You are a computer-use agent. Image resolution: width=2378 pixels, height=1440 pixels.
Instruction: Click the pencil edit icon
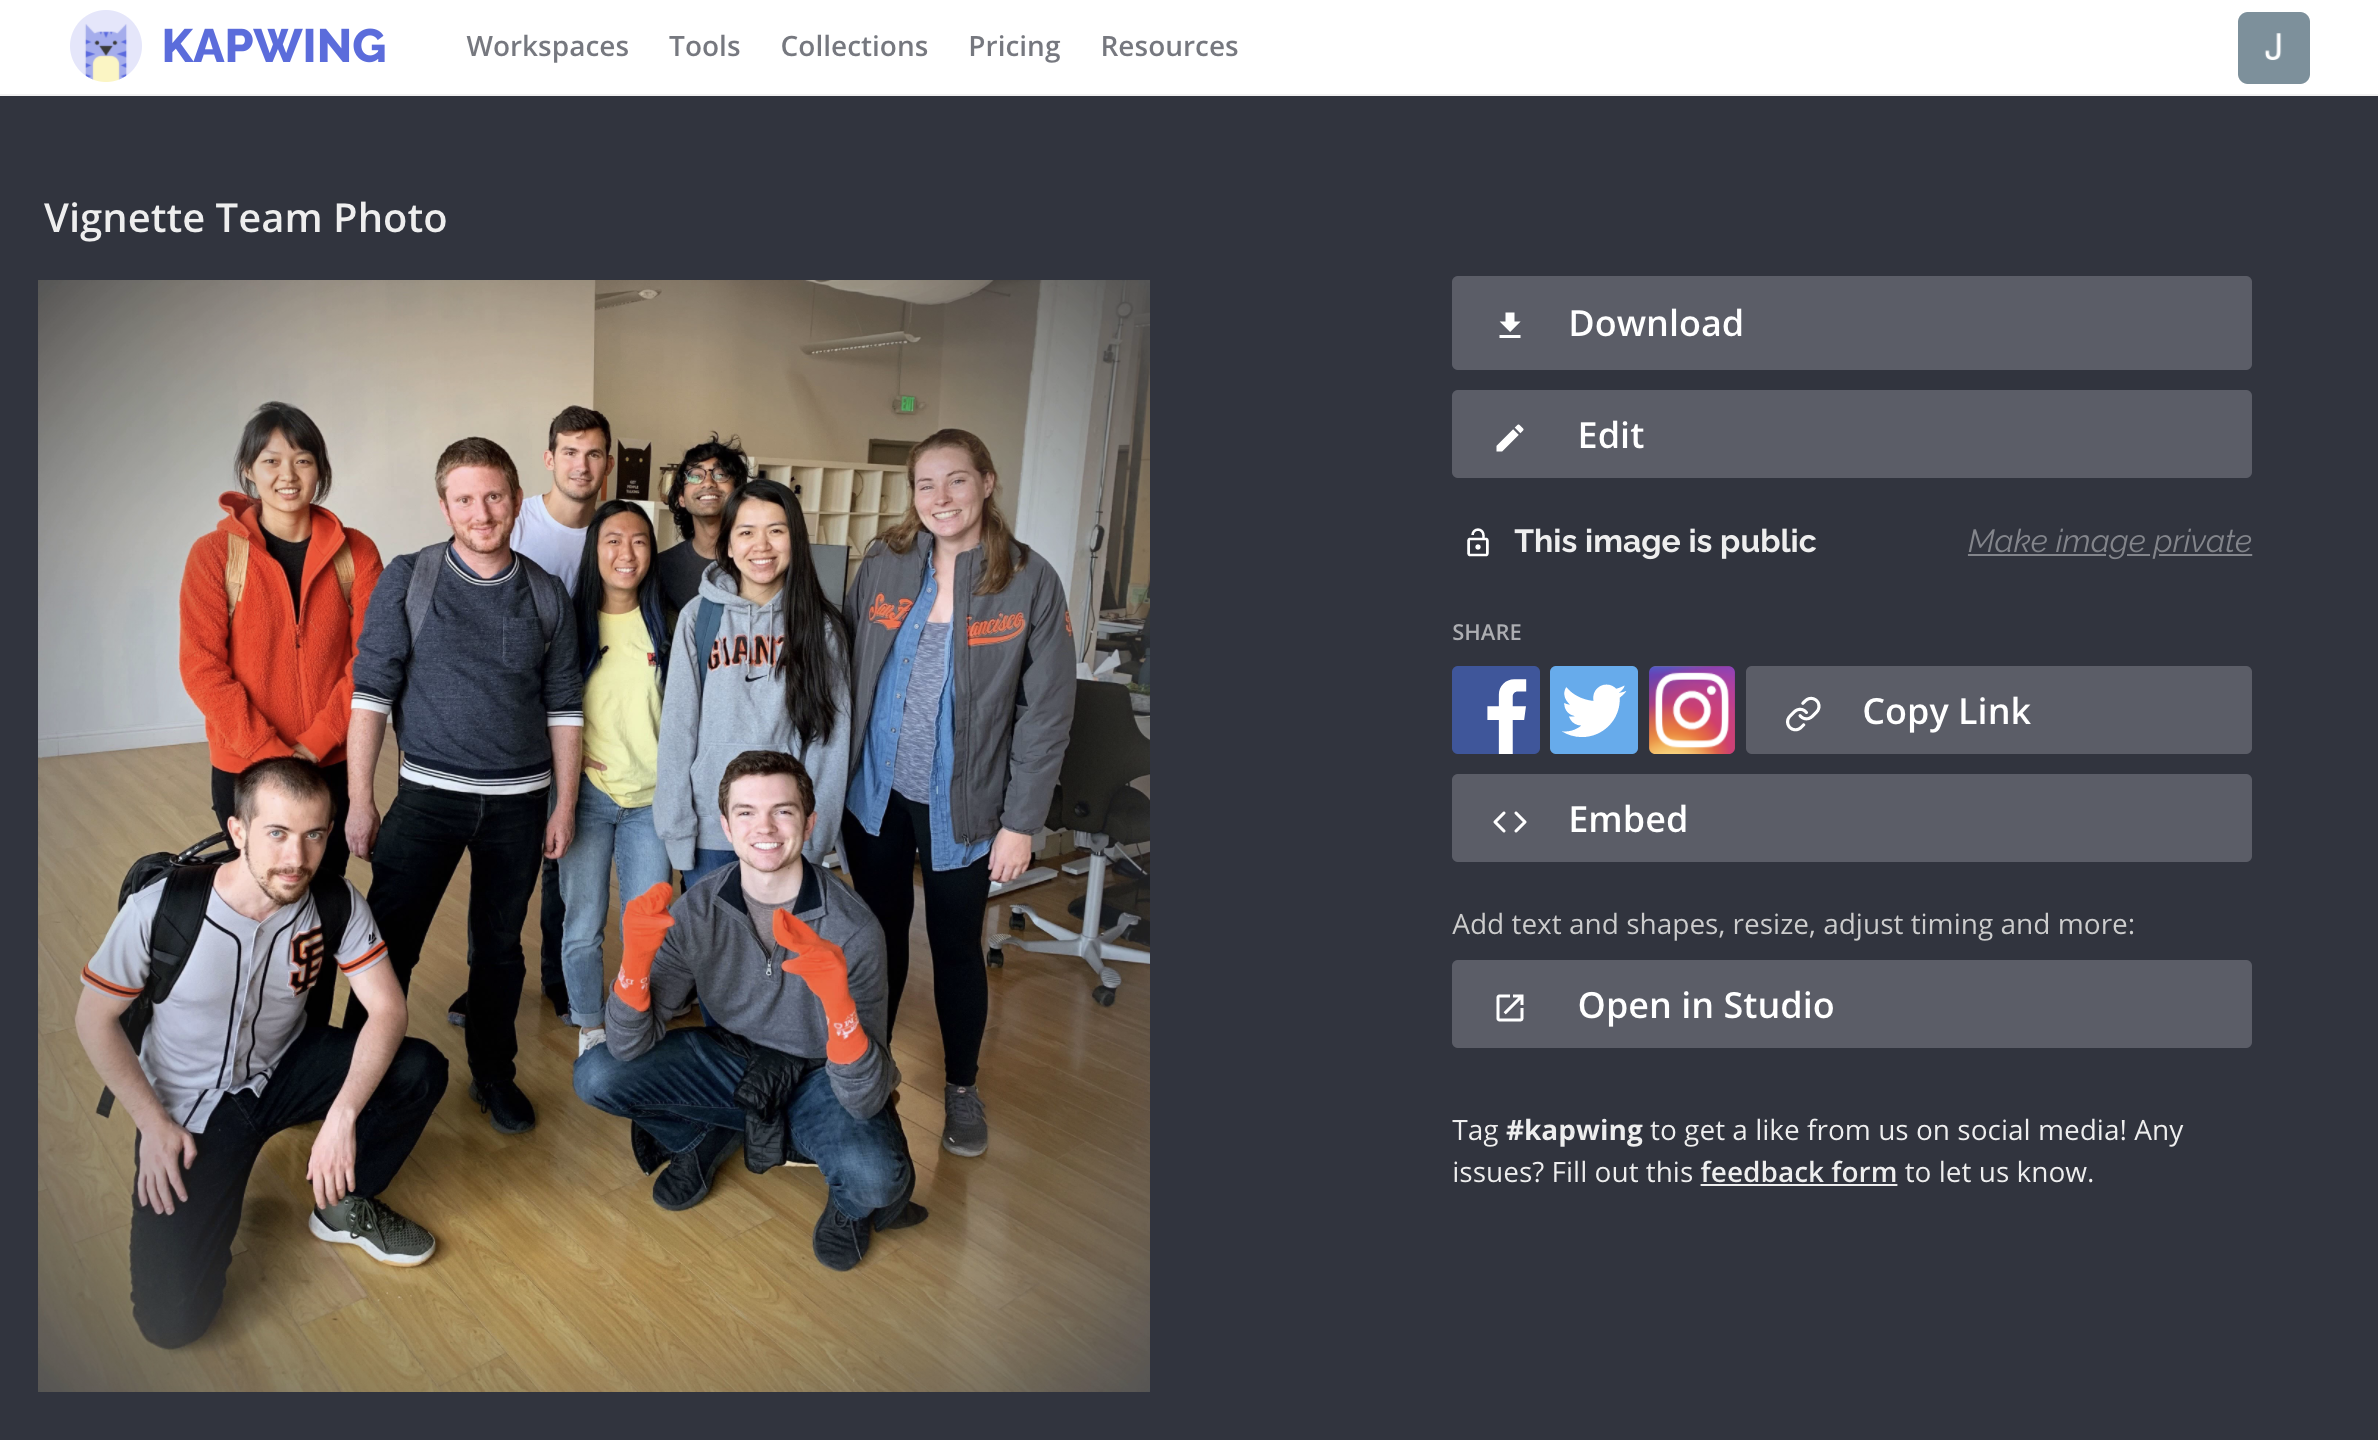point(1510,437)
